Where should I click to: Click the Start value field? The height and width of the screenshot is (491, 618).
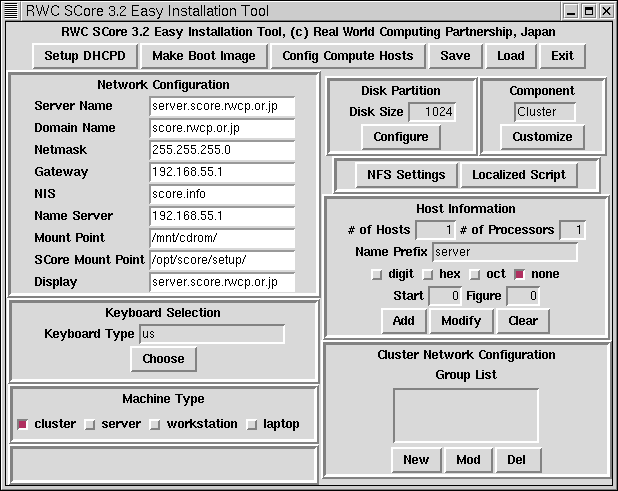pos(445,296)
